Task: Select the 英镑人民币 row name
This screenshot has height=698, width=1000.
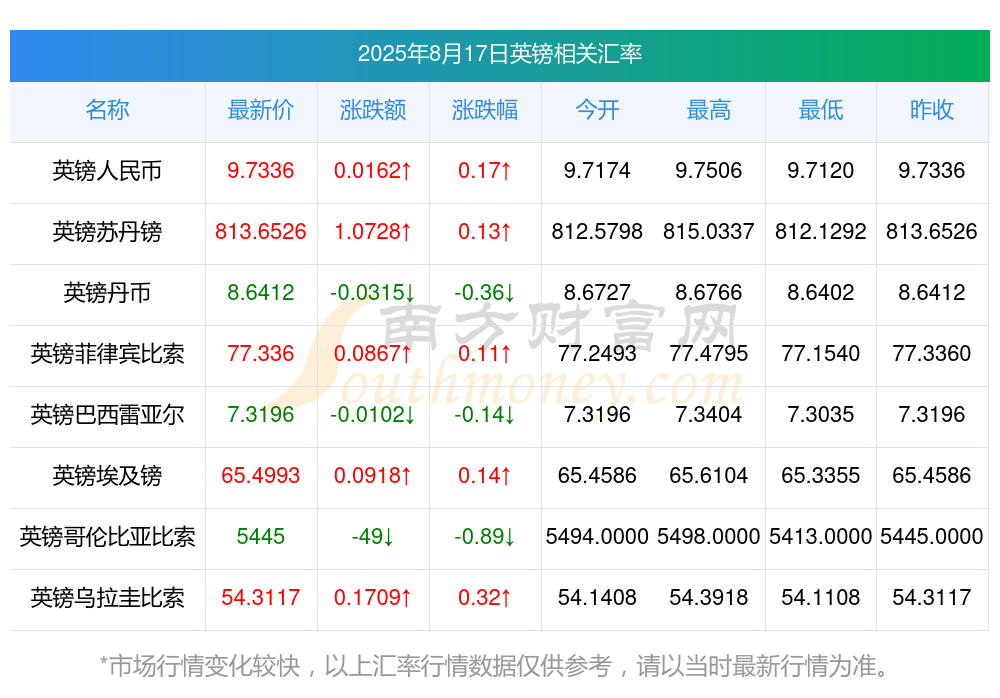Action: pos(107,171)
